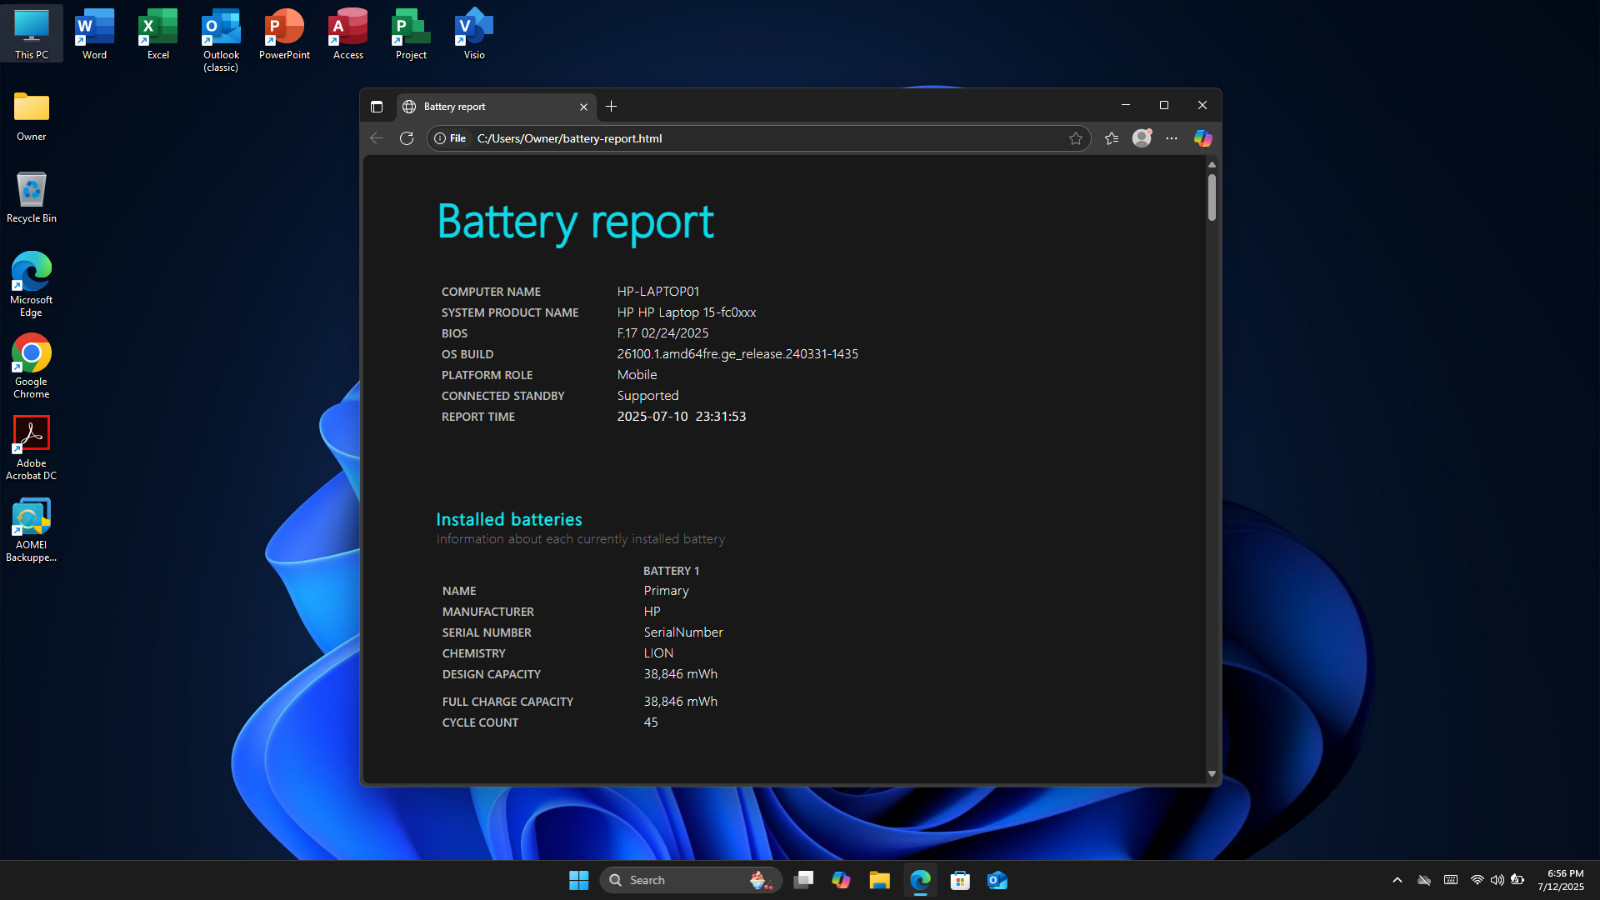1600x900 pixels.
Task: Open the Windows Start menu
Action: [x=579, y=880]
